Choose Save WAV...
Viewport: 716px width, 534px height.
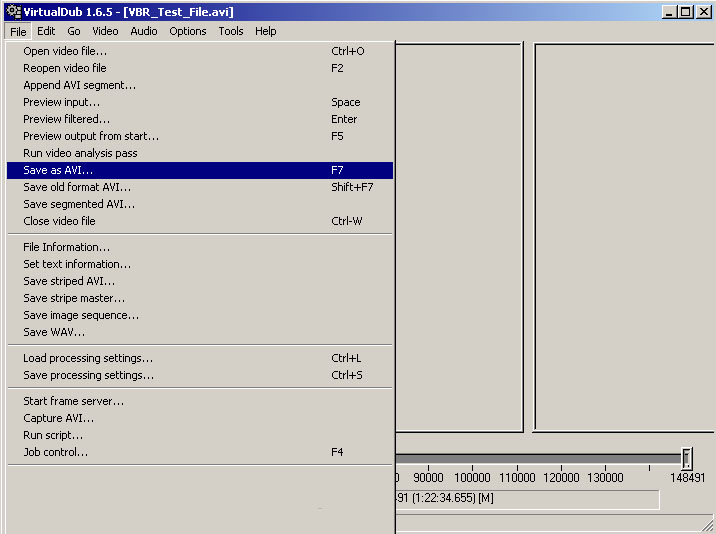pos(200,332)
